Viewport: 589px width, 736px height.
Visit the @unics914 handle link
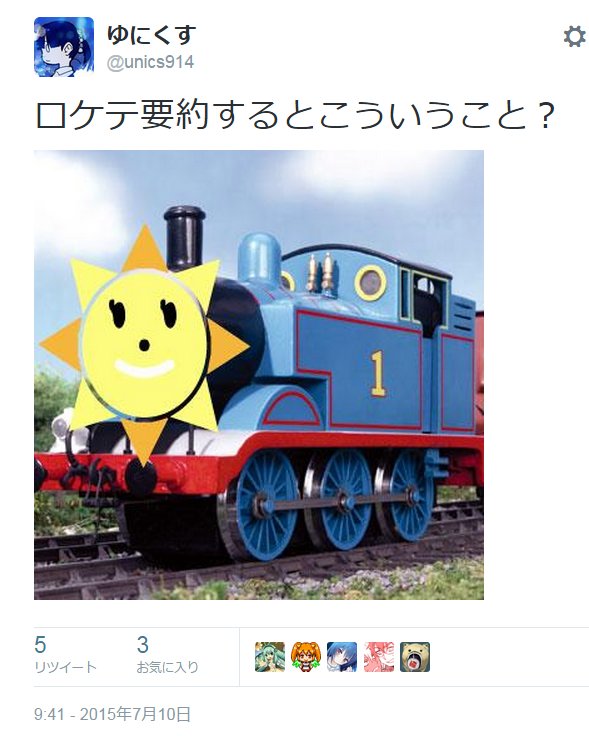(x=150, y=62)
